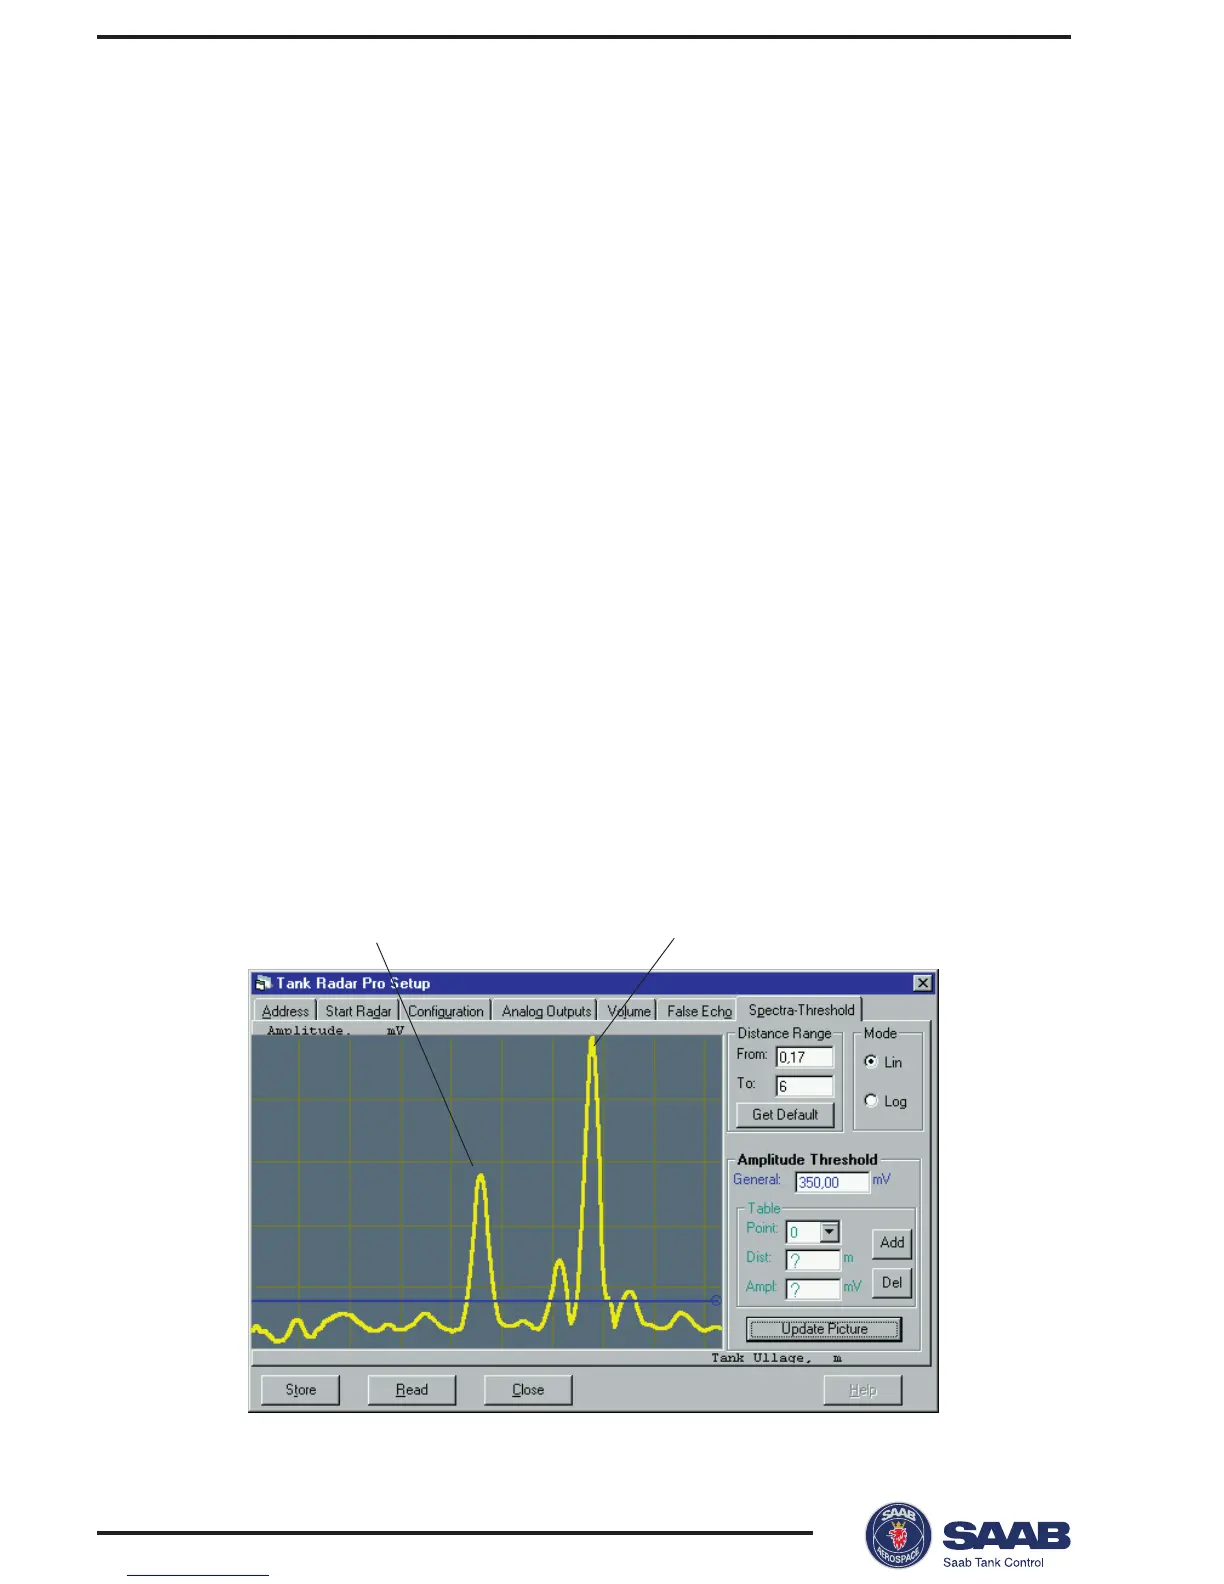
Task: Click the Close button at bottom
Action: [528, 1390]
